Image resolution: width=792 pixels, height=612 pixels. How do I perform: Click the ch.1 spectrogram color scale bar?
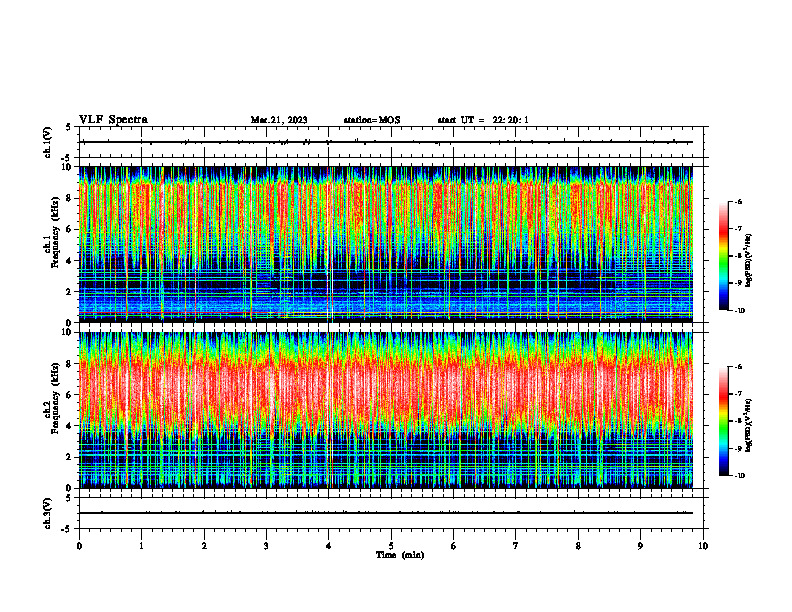pos(724,256)
